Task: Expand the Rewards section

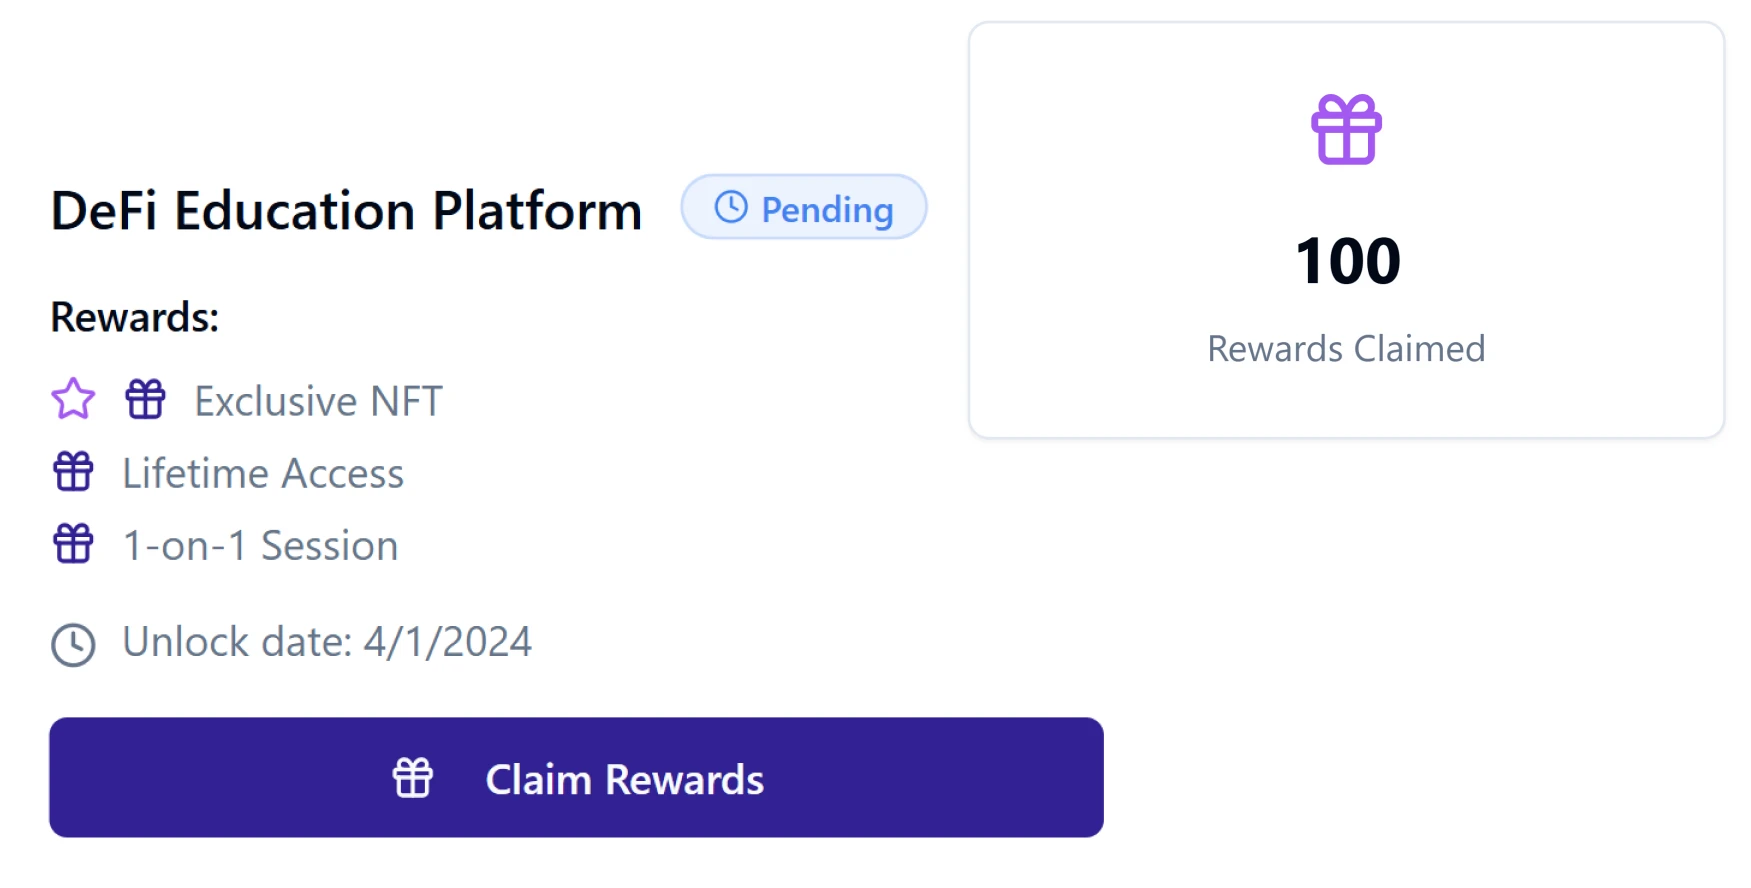Action: (134, 316)
